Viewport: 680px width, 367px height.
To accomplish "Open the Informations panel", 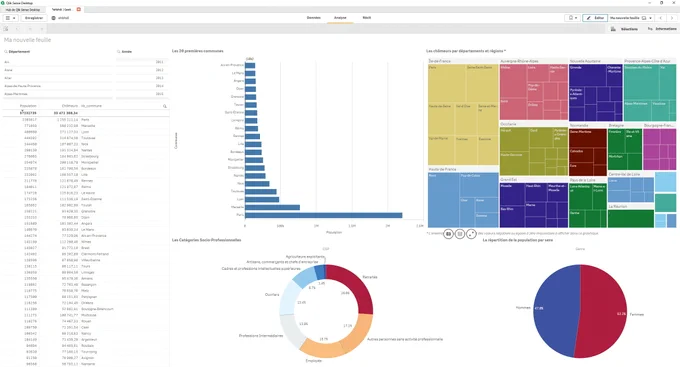I will pyautogui.click(x=662, y=29).
